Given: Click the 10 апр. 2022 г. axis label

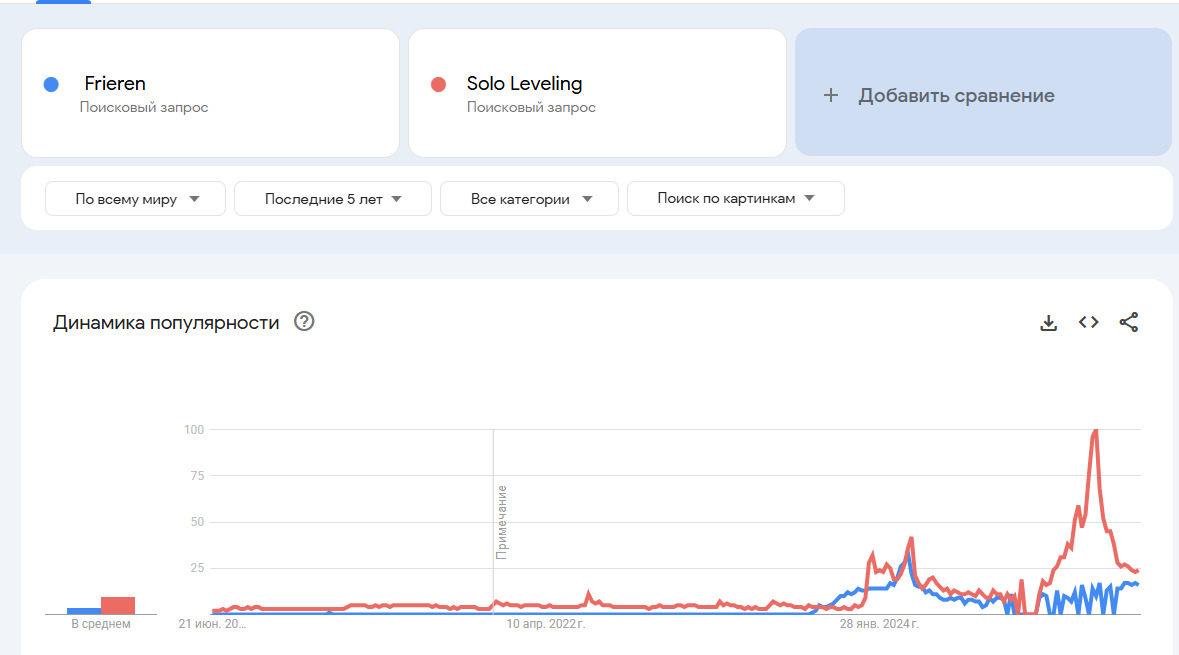Looking at the screenshot, I should [x=545, y=625].
